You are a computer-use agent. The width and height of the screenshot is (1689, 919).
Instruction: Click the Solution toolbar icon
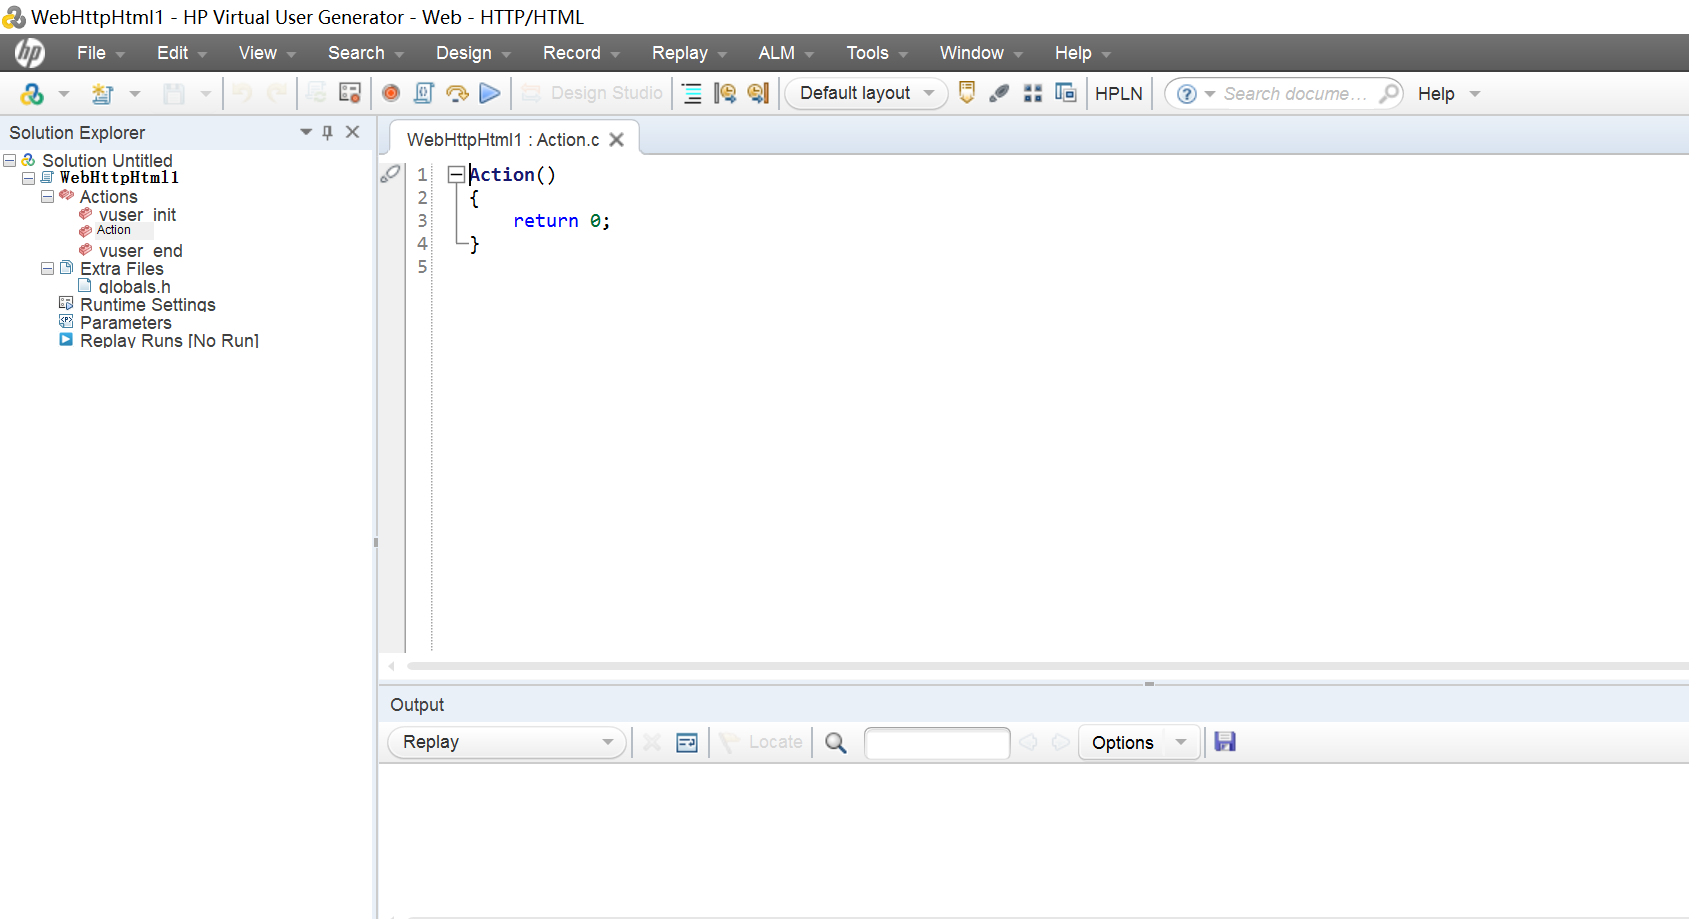pyautogui.click(x=32, y=94)
